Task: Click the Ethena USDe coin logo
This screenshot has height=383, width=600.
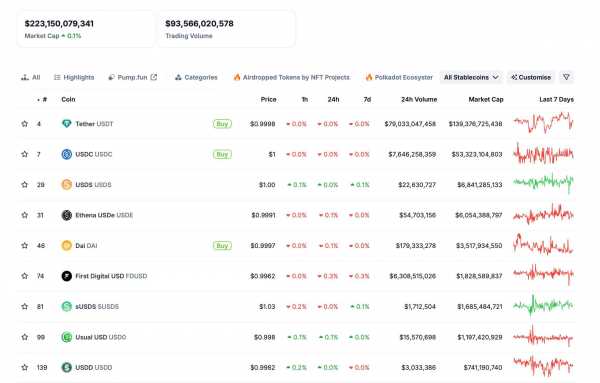Action: click(67, 215)
